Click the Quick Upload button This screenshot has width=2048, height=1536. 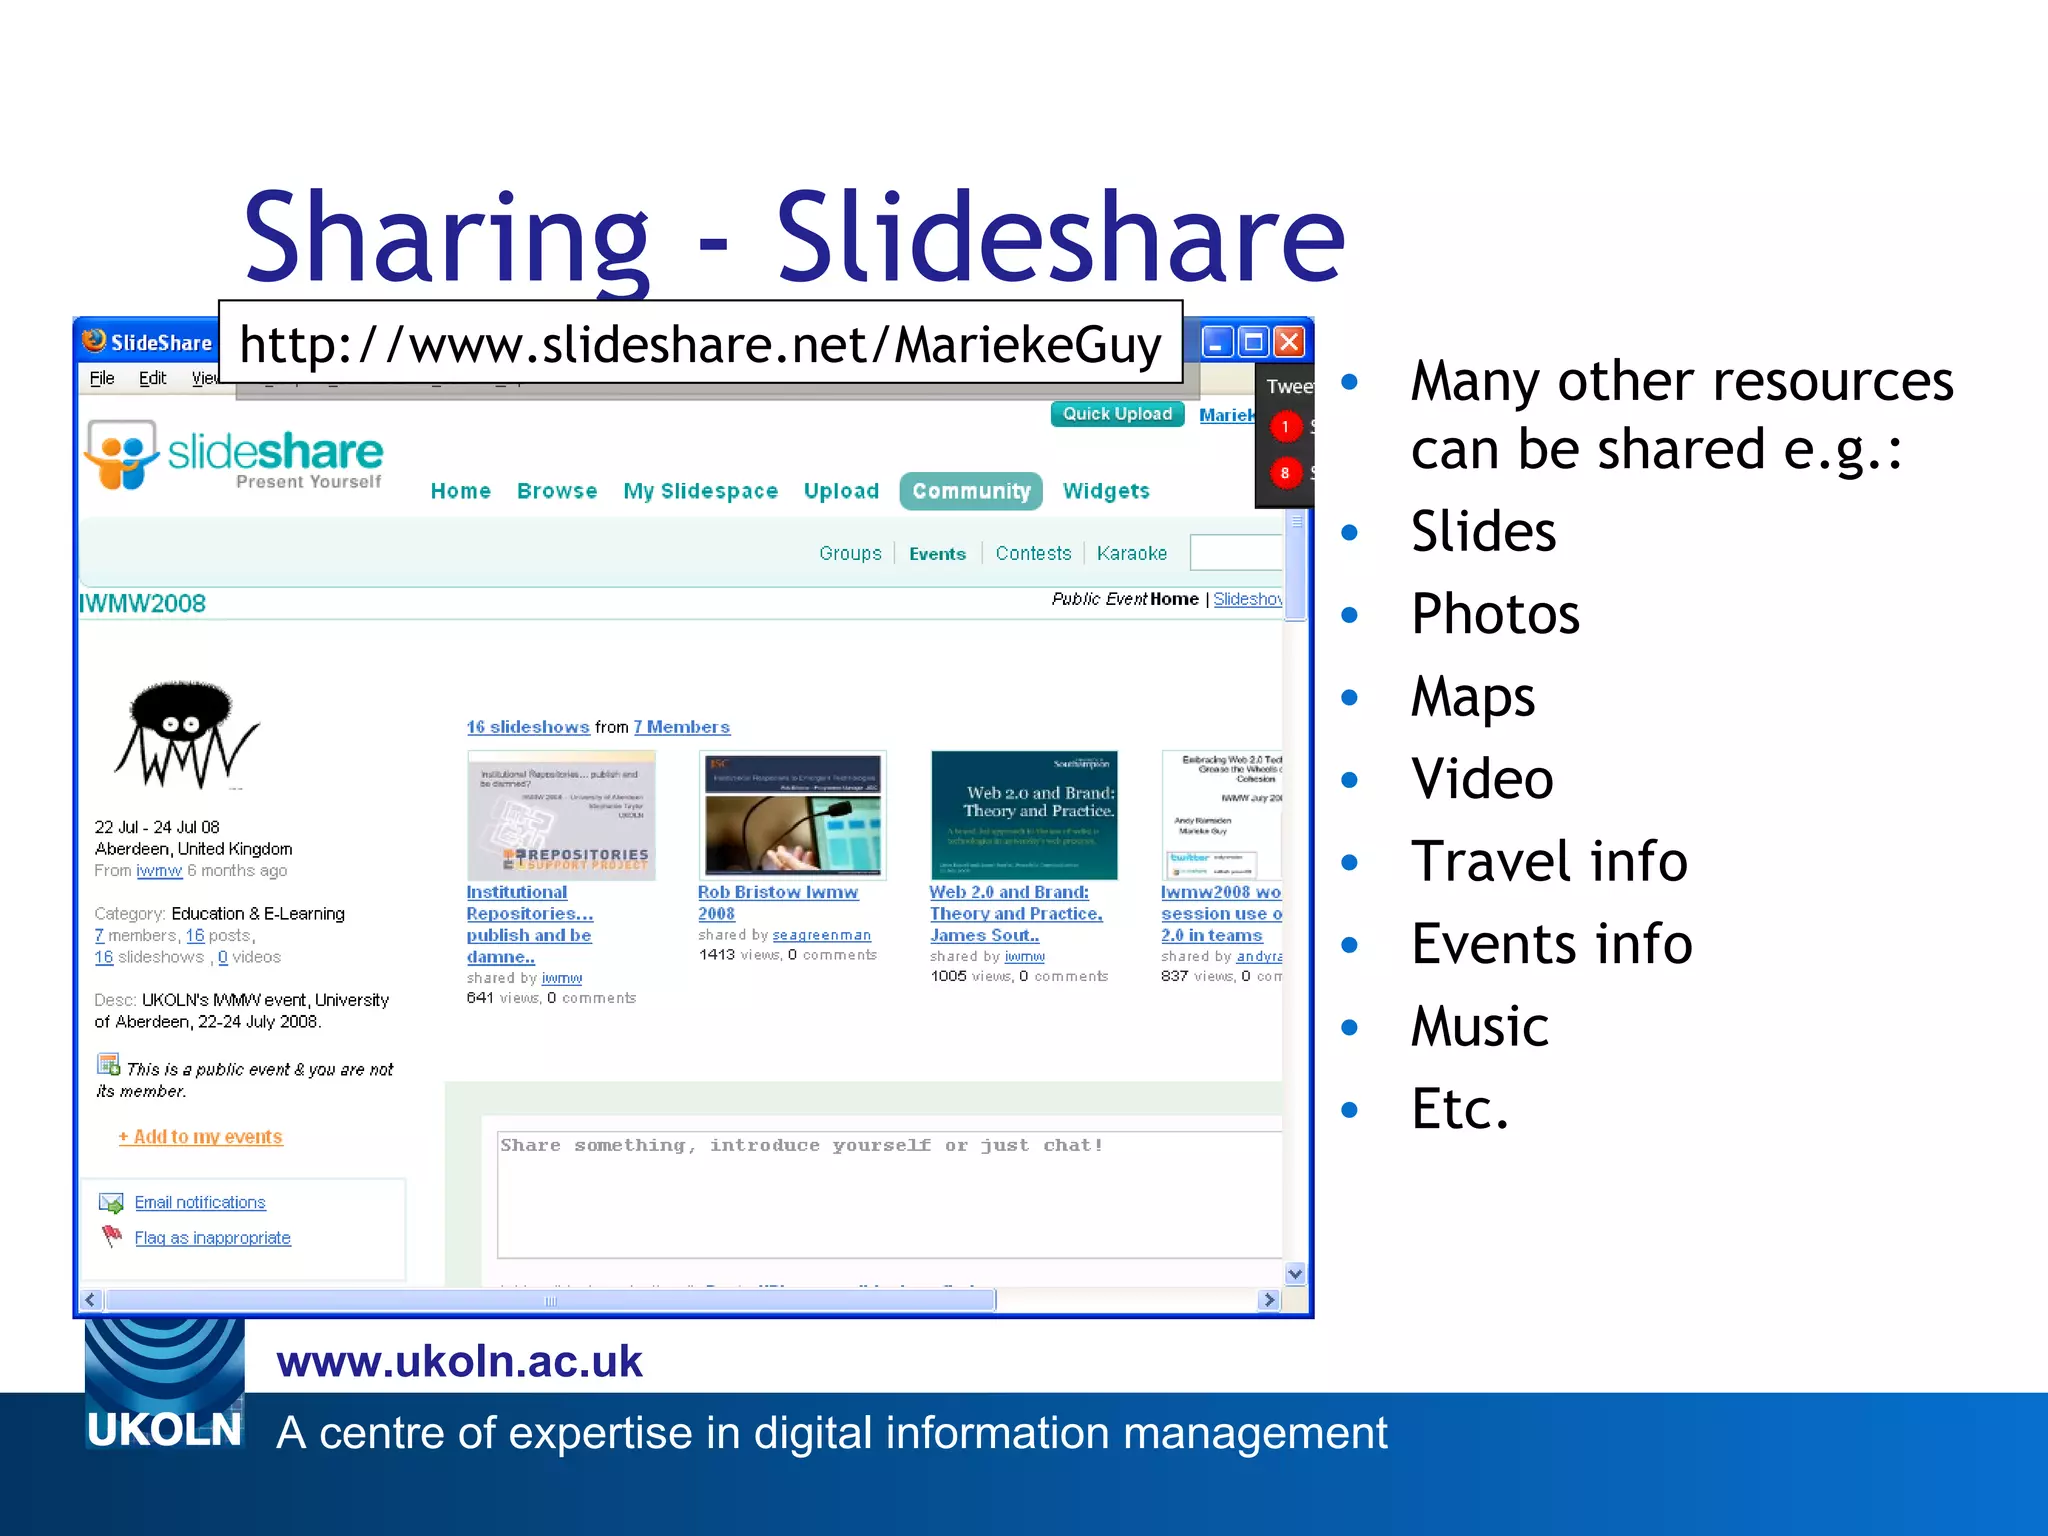(1117, 414)
